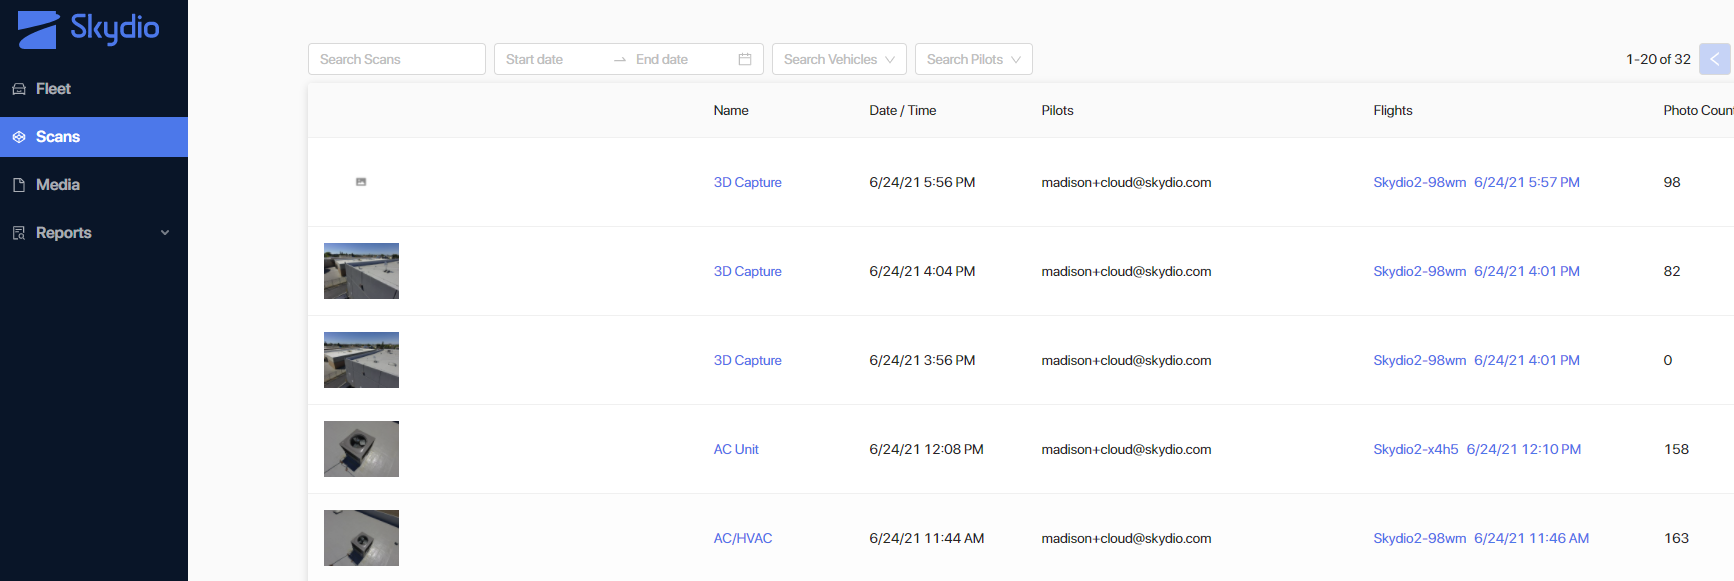
Task: Click the Skydio logo
Action: pos(89,29)
